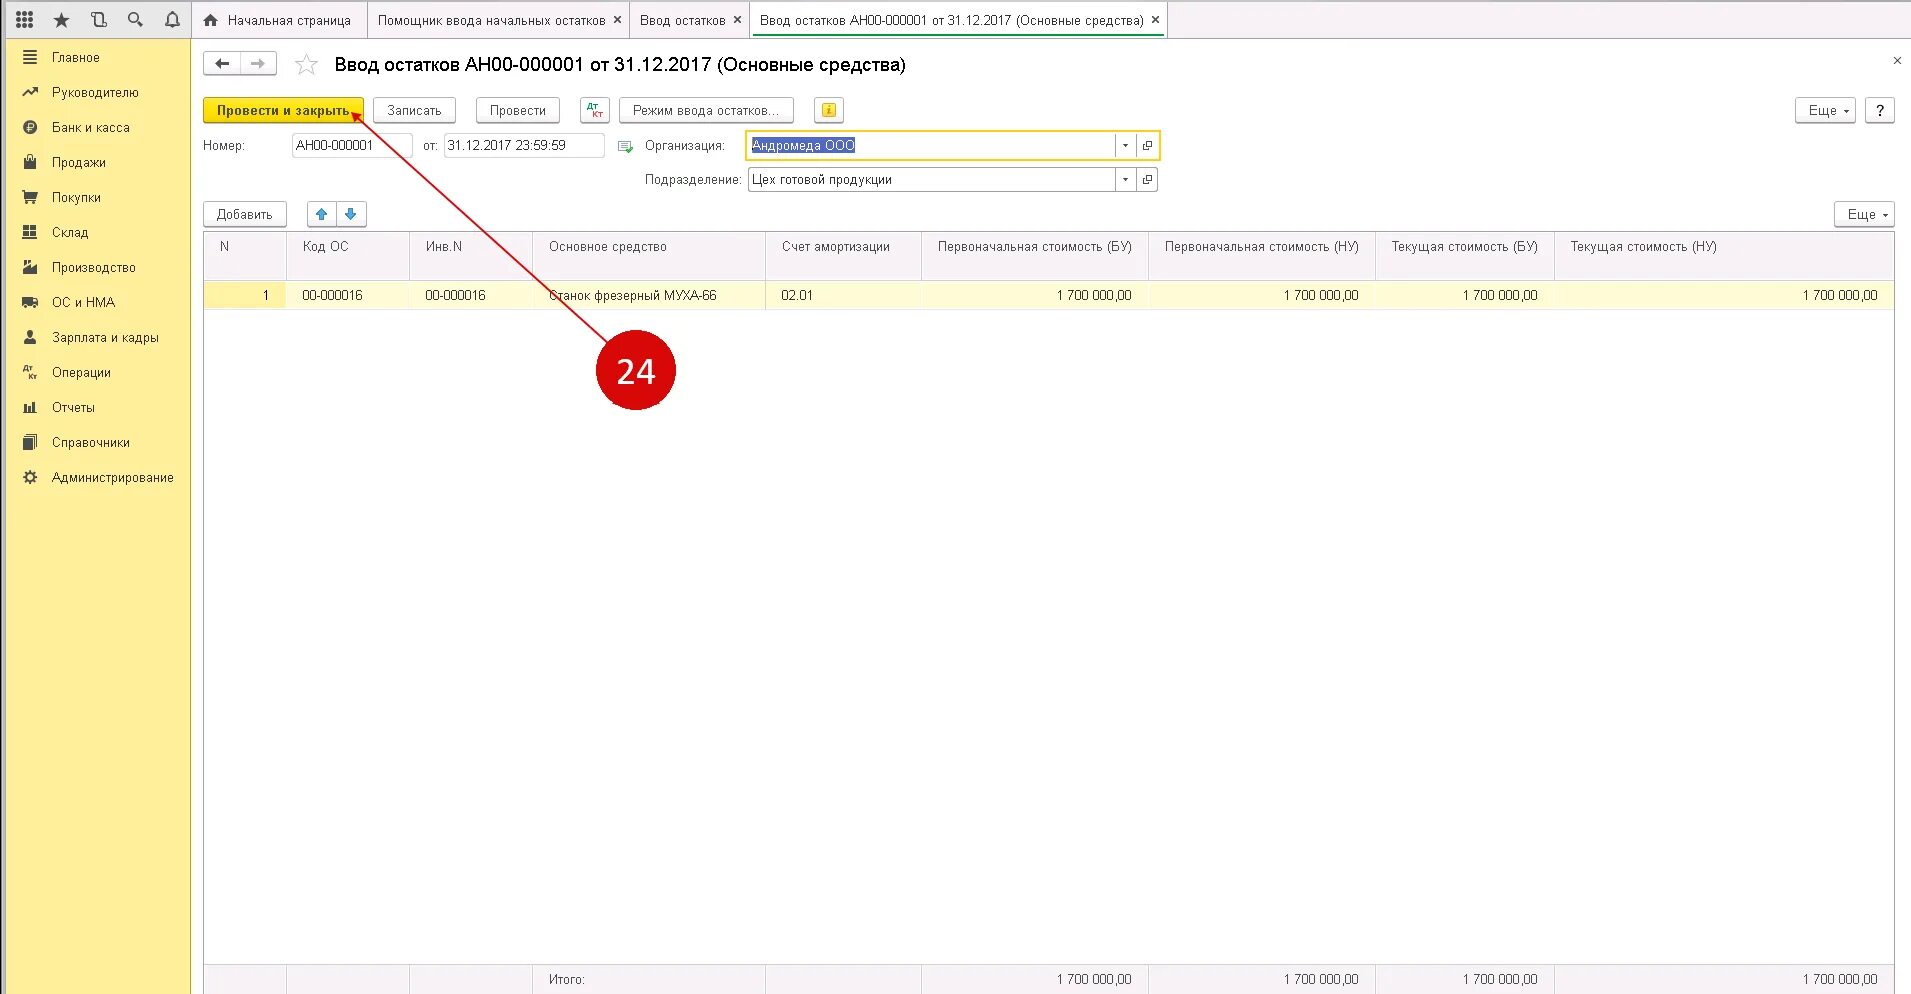Open Подразделение field link icon
This screenshot has height=994, width=1911.
pyautogui.click(x=1148, y=180)
